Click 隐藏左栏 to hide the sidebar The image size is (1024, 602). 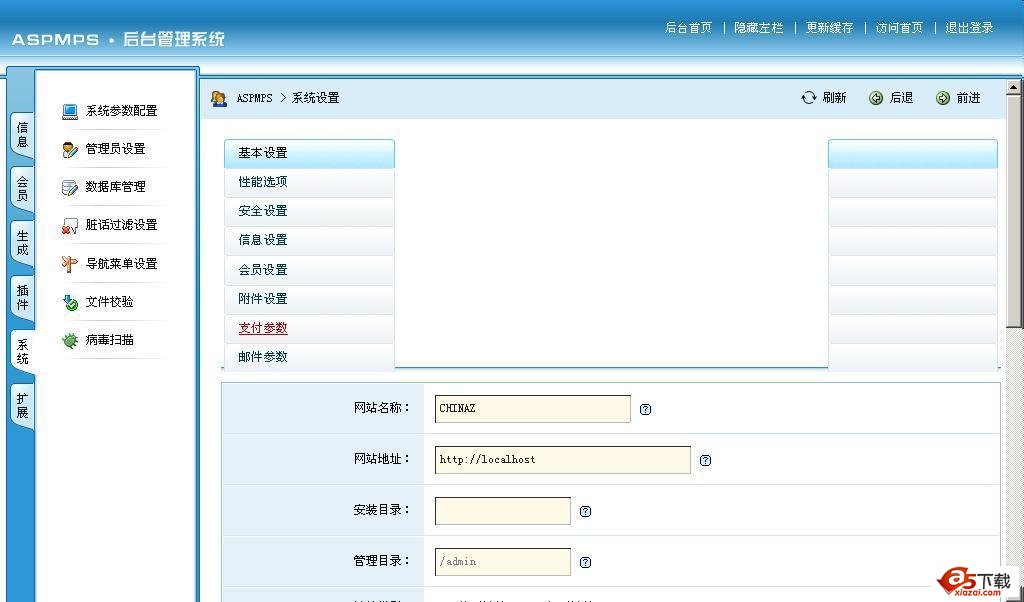(x=759, y=27)
